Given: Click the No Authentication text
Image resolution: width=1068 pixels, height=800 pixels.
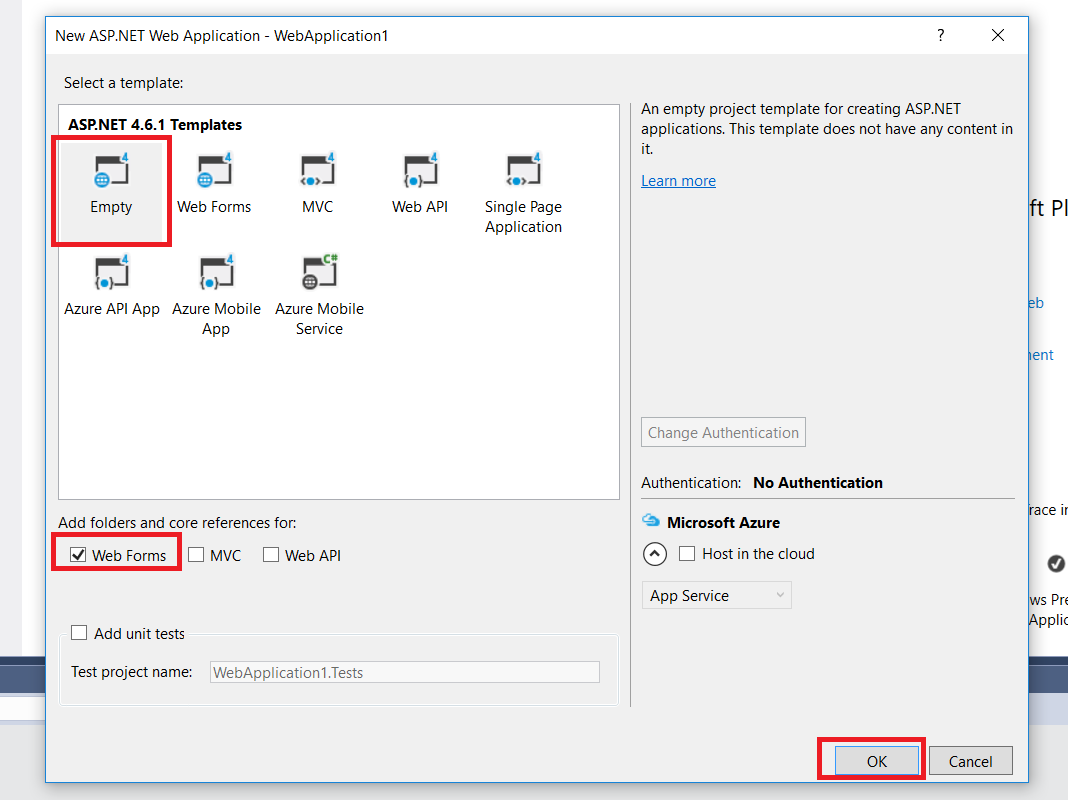Looking at the screenshot, I should tap(818, 483).
